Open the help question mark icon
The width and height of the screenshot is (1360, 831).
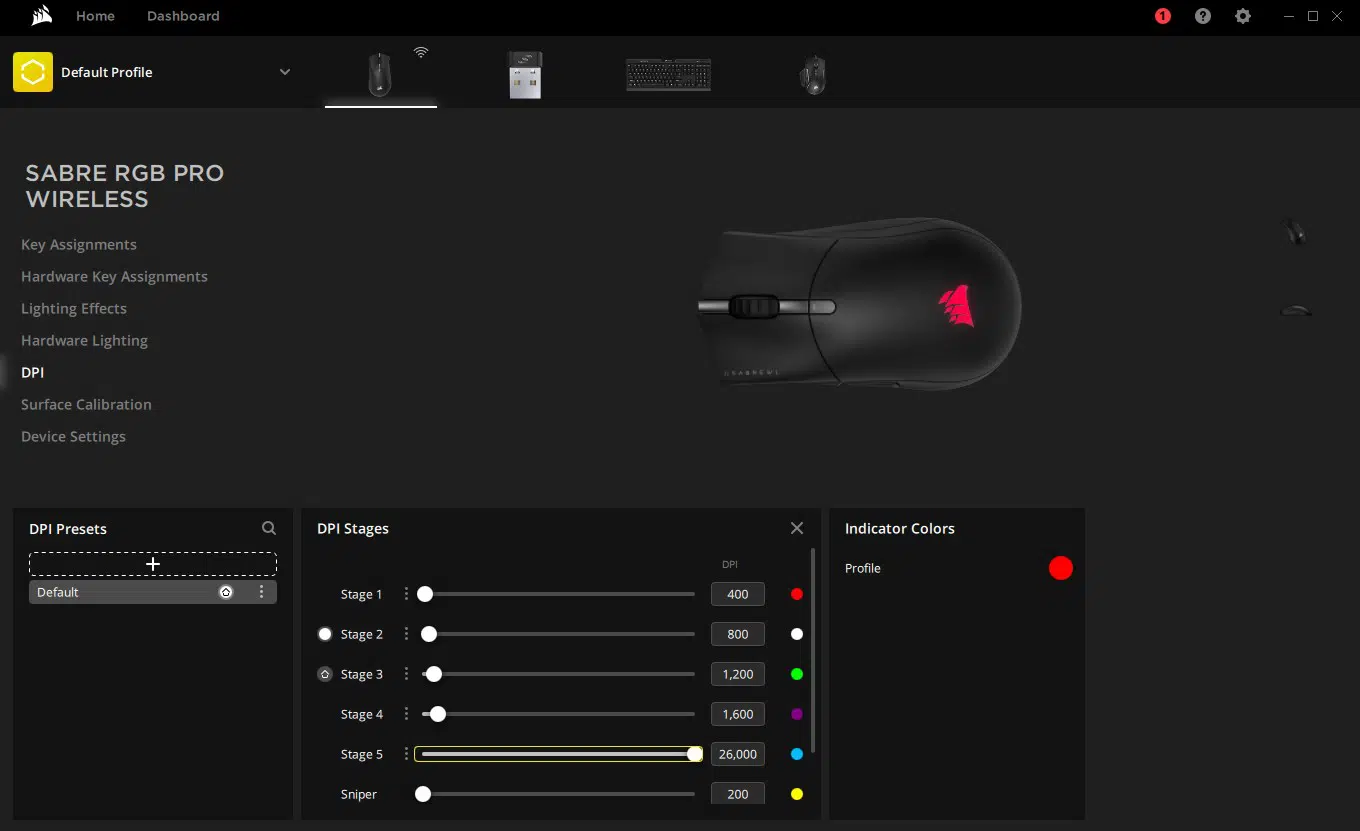[1203, 16]
